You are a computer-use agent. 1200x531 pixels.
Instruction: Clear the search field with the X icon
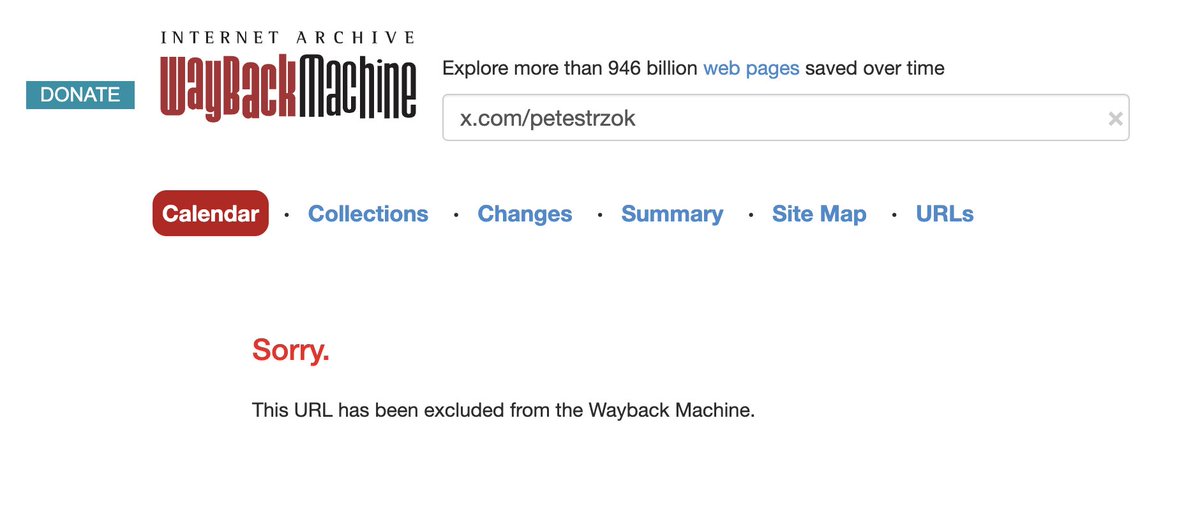pyautogui.click(x=1115, y=119)
